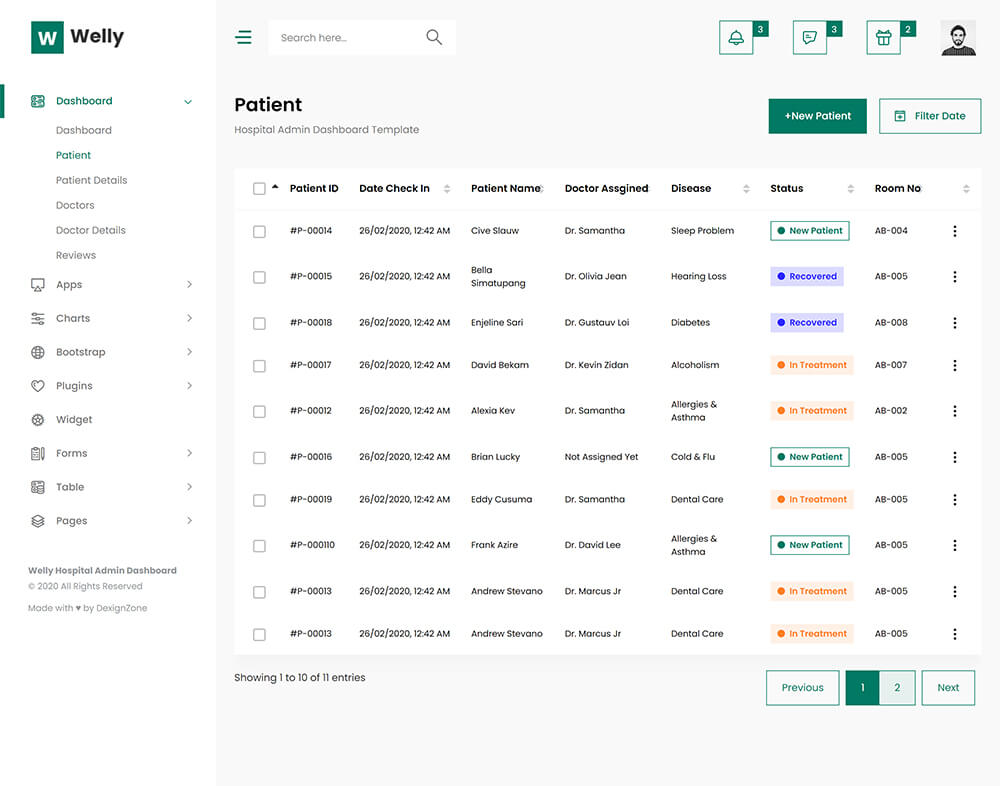Tick the checkbox for patient #P-00014

pos(259,231)
